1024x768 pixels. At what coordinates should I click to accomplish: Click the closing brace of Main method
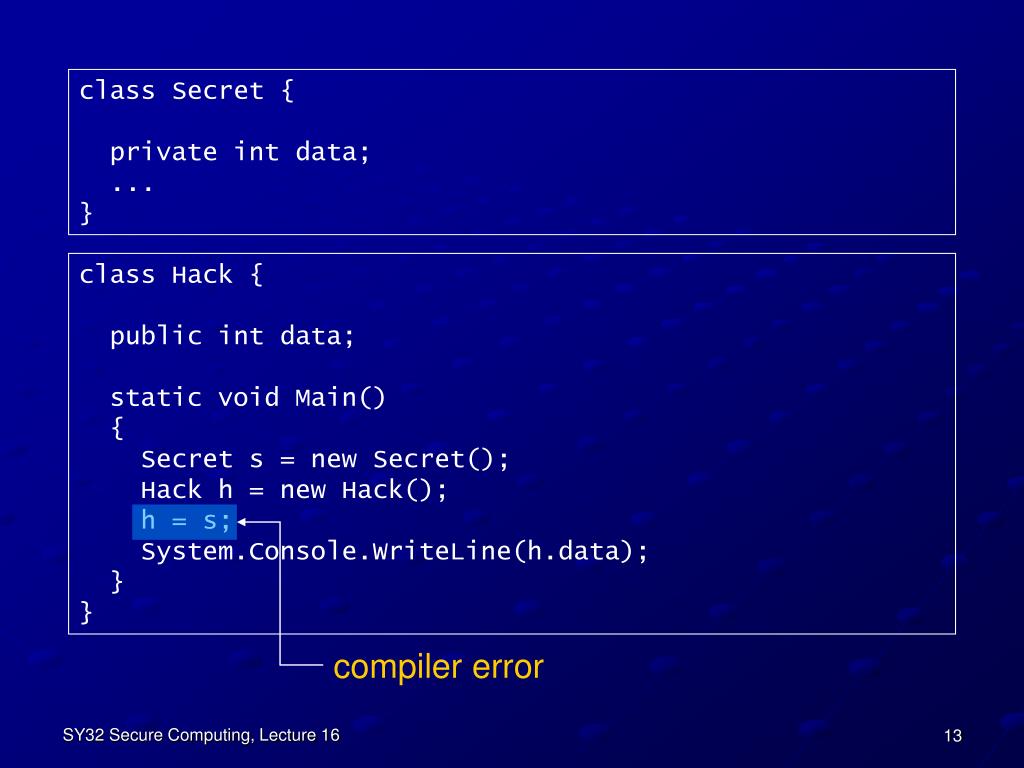tap(117, 581)
